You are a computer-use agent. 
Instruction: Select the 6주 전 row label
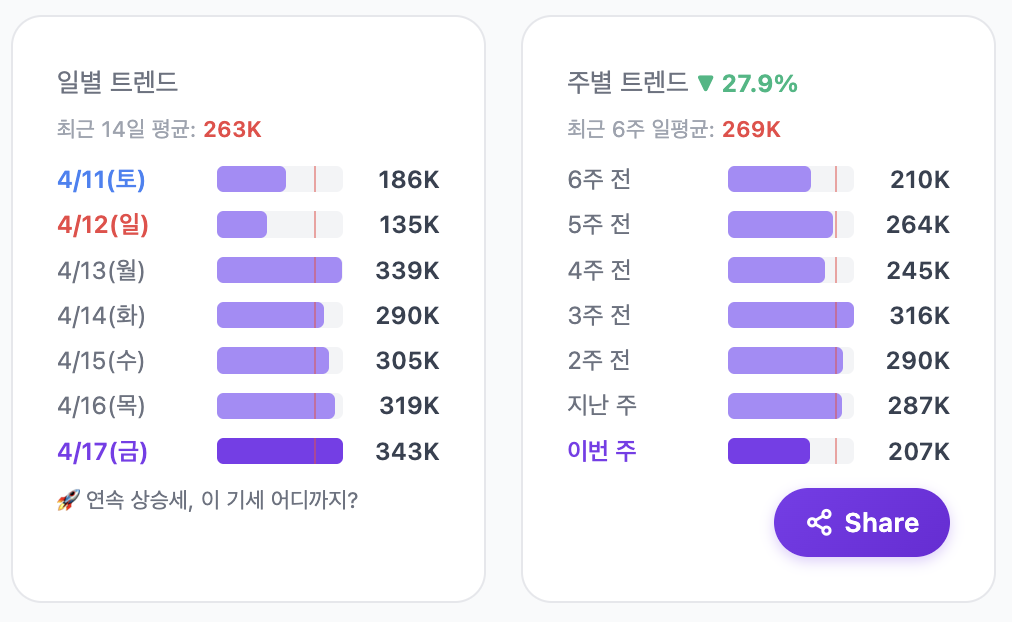[x=598, y=180]
